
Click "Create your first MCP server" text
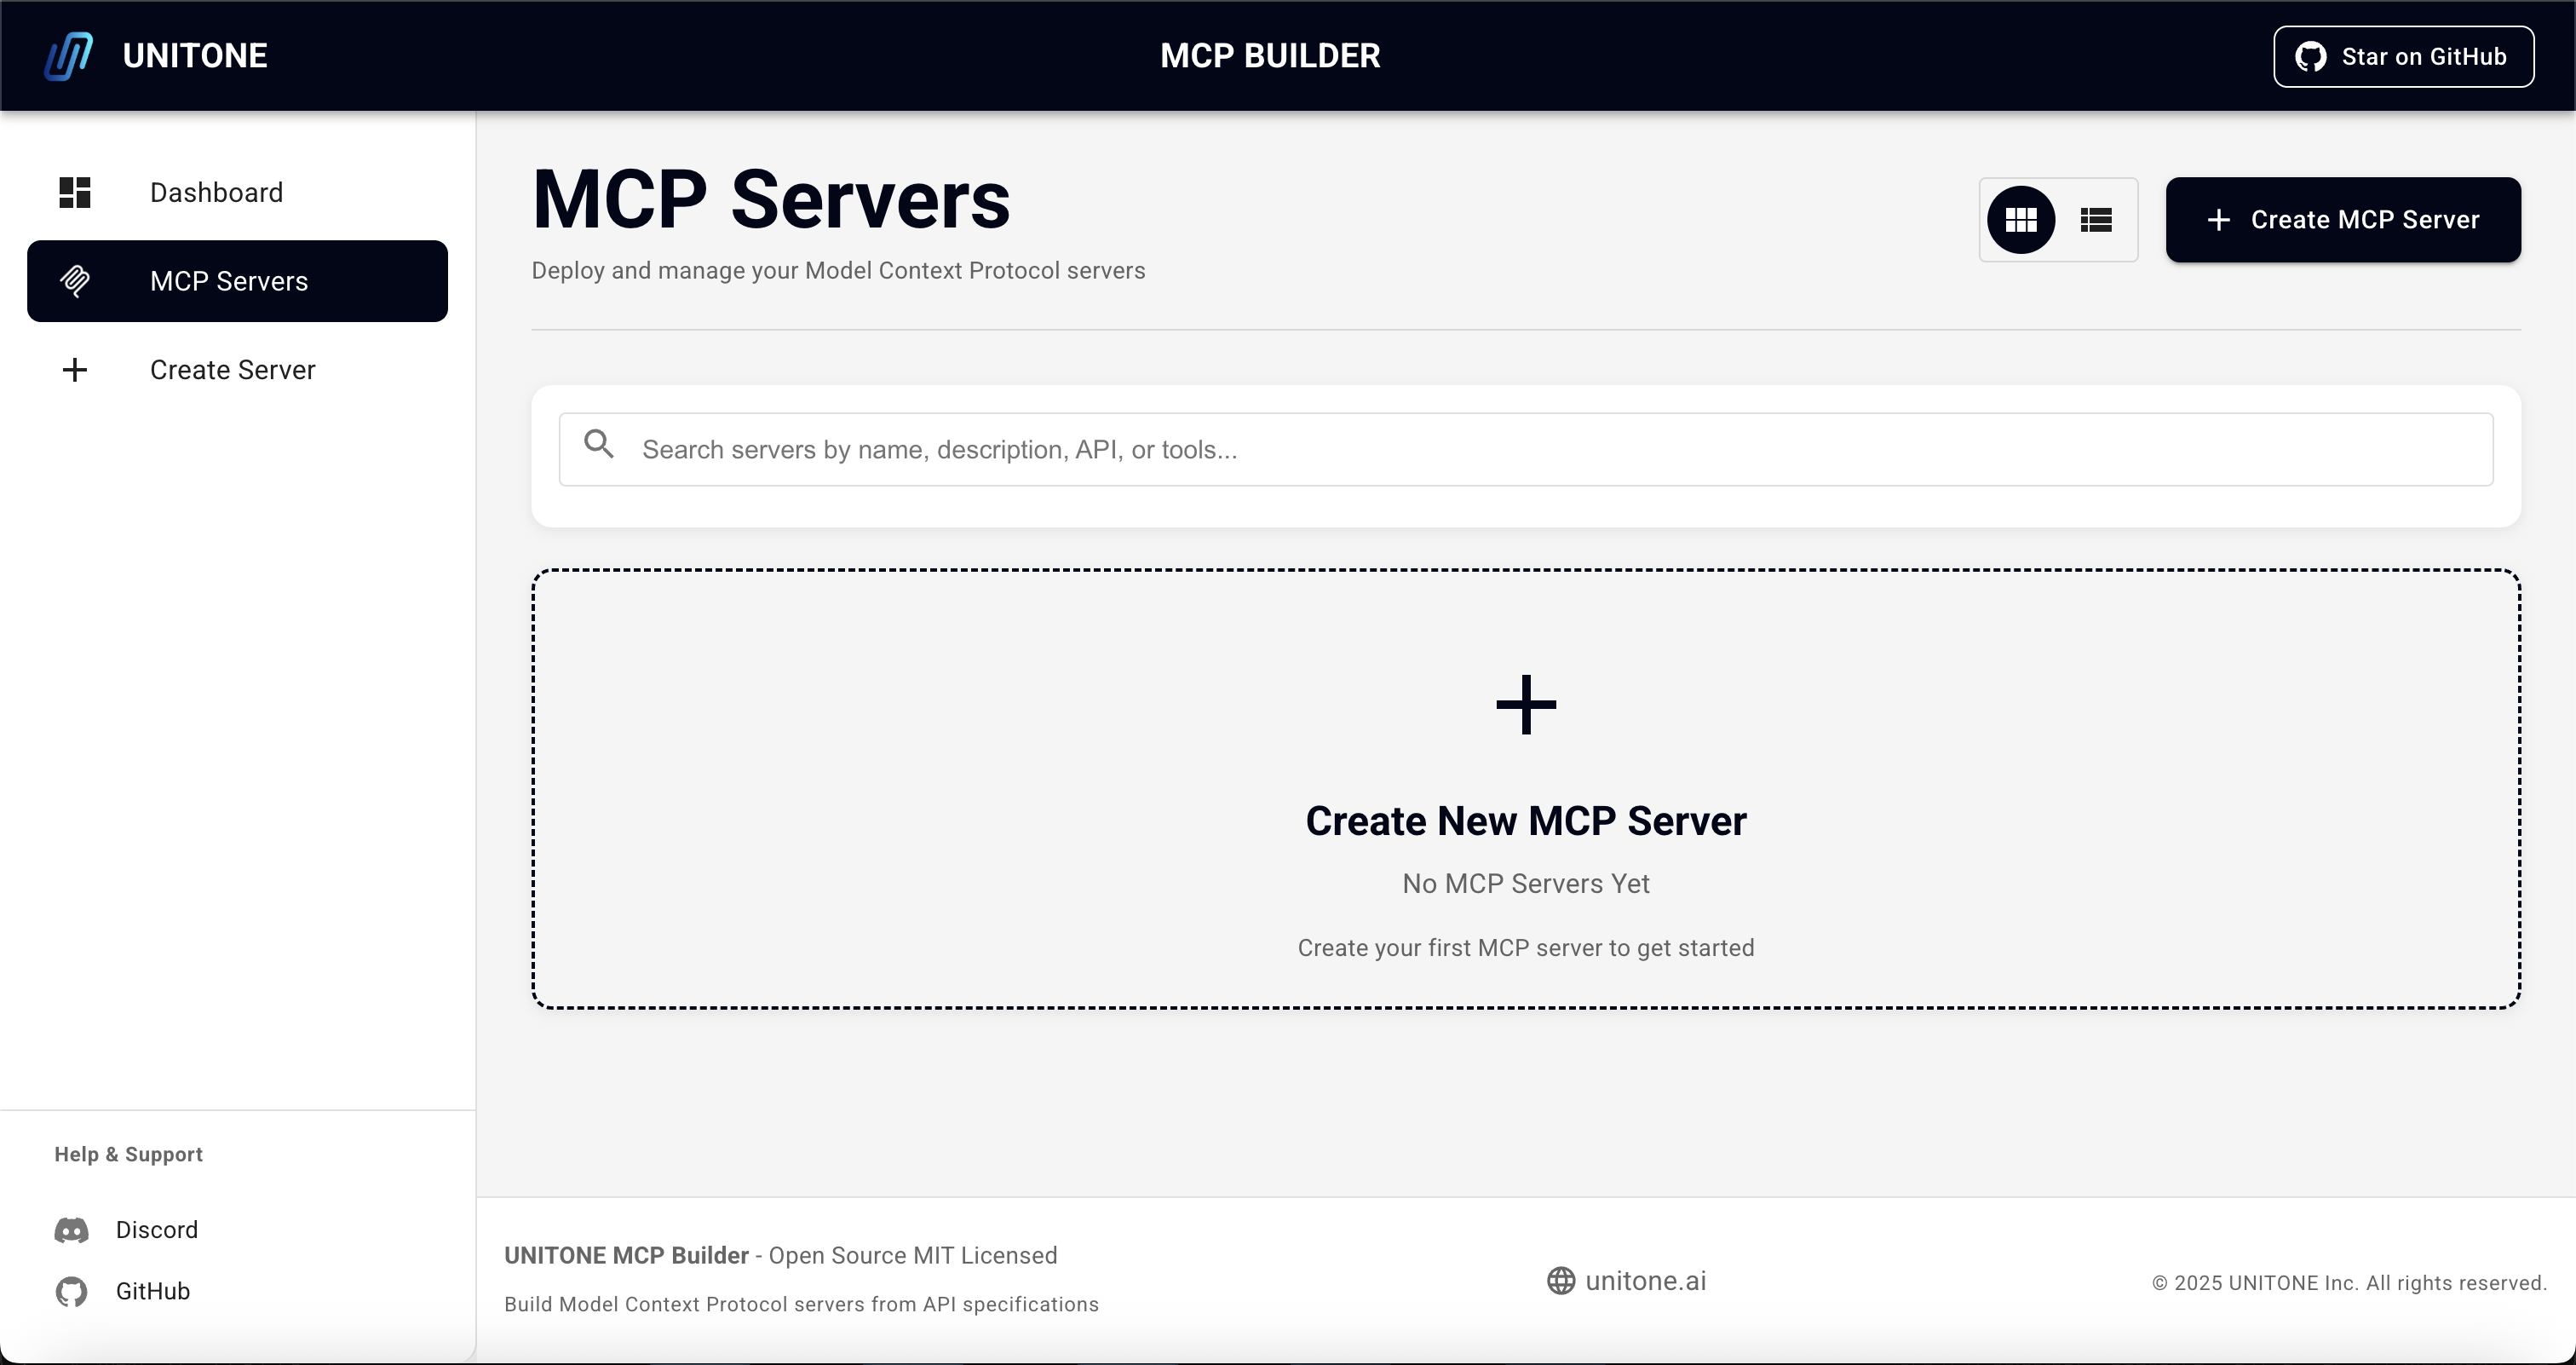tap(1526, 948)
